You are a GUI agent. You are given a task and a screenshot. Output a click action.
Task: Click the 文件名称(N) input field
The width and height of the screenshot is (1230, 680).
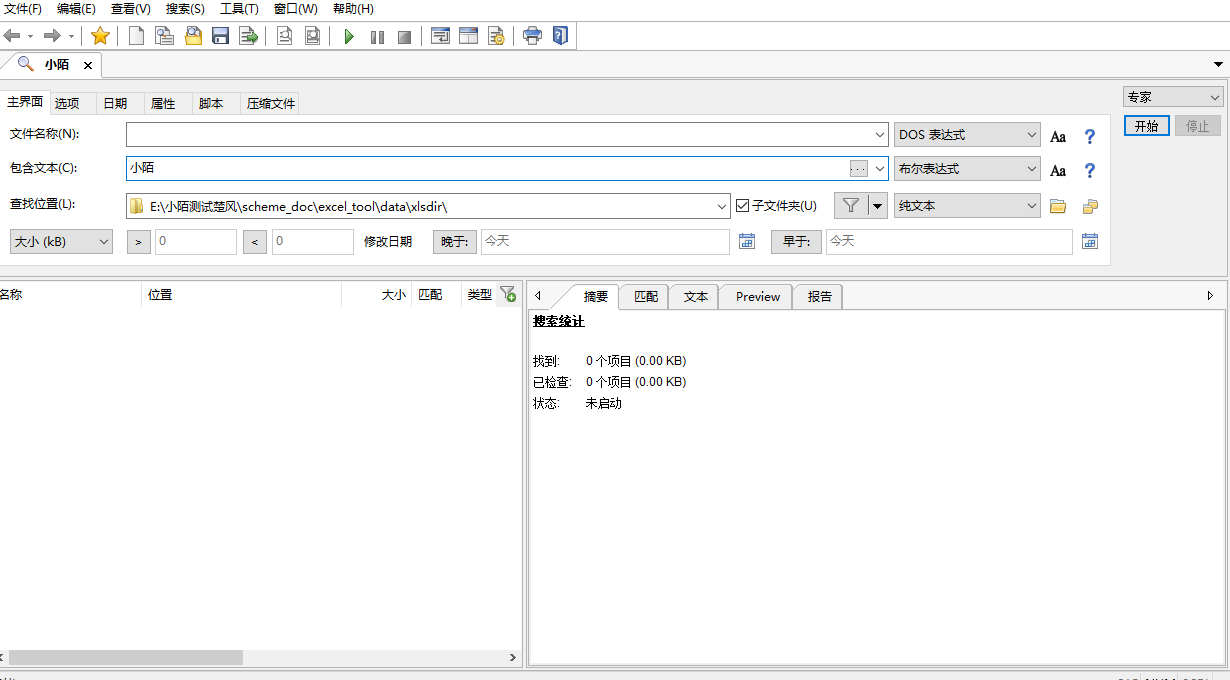pyautogui.click(x=500, y=134)
